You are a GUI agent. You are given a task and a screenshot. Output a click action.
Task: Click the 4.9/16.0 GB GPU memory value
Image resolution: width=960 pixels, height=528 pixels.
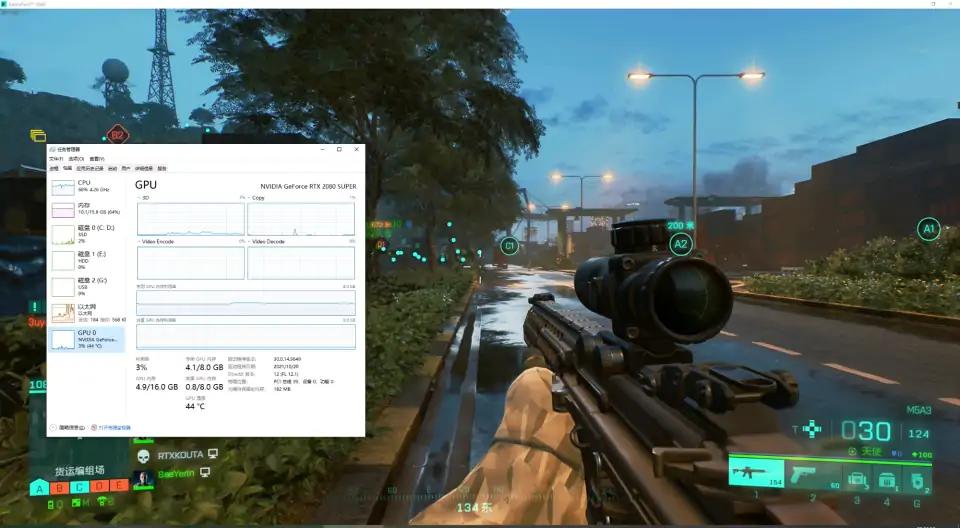157,387
